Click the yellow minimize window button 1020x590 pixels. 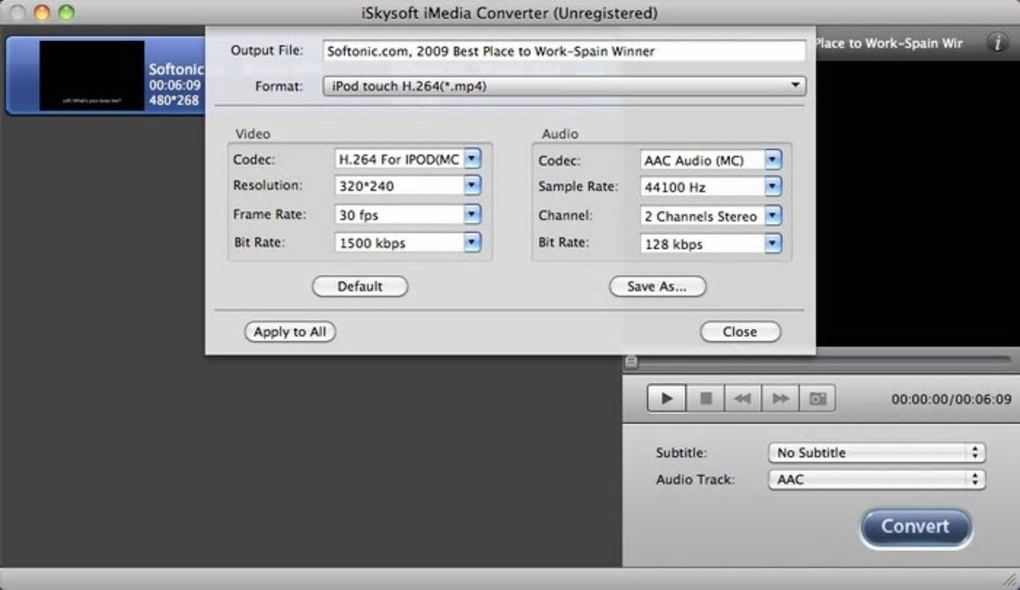click(x=42, y=12)
